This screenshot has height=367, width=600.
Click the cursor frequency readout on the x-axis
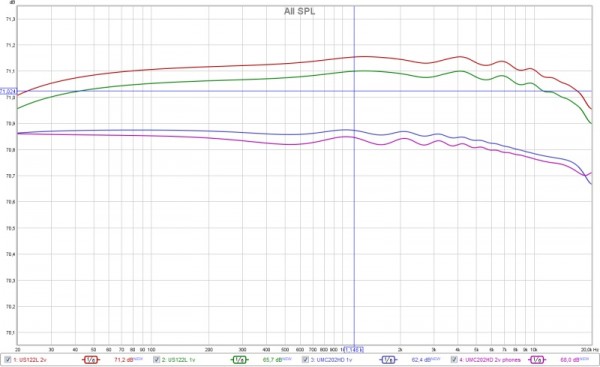(x=354, y=349)
